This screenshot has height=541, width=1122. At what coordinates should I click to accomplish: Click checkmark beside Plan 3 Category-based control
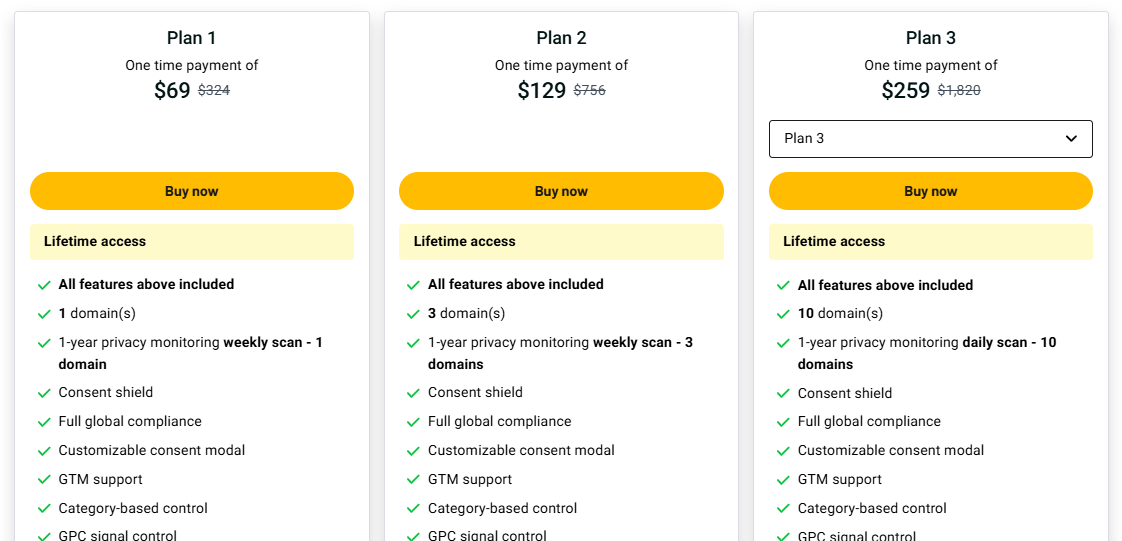783,509
